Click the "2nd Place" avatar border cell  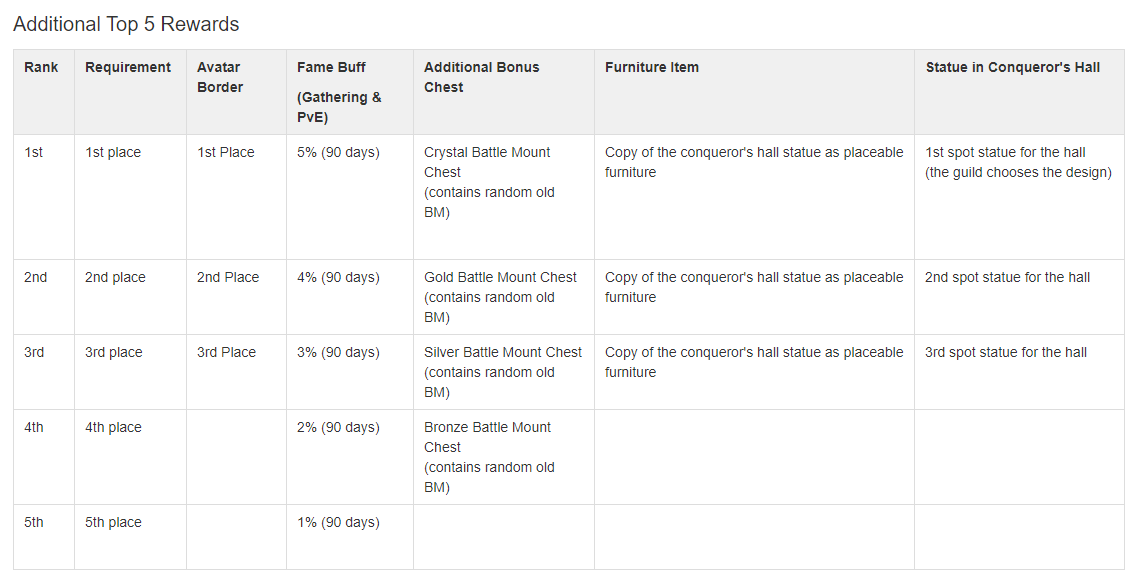pyautogui.click(x=228, y=277)
